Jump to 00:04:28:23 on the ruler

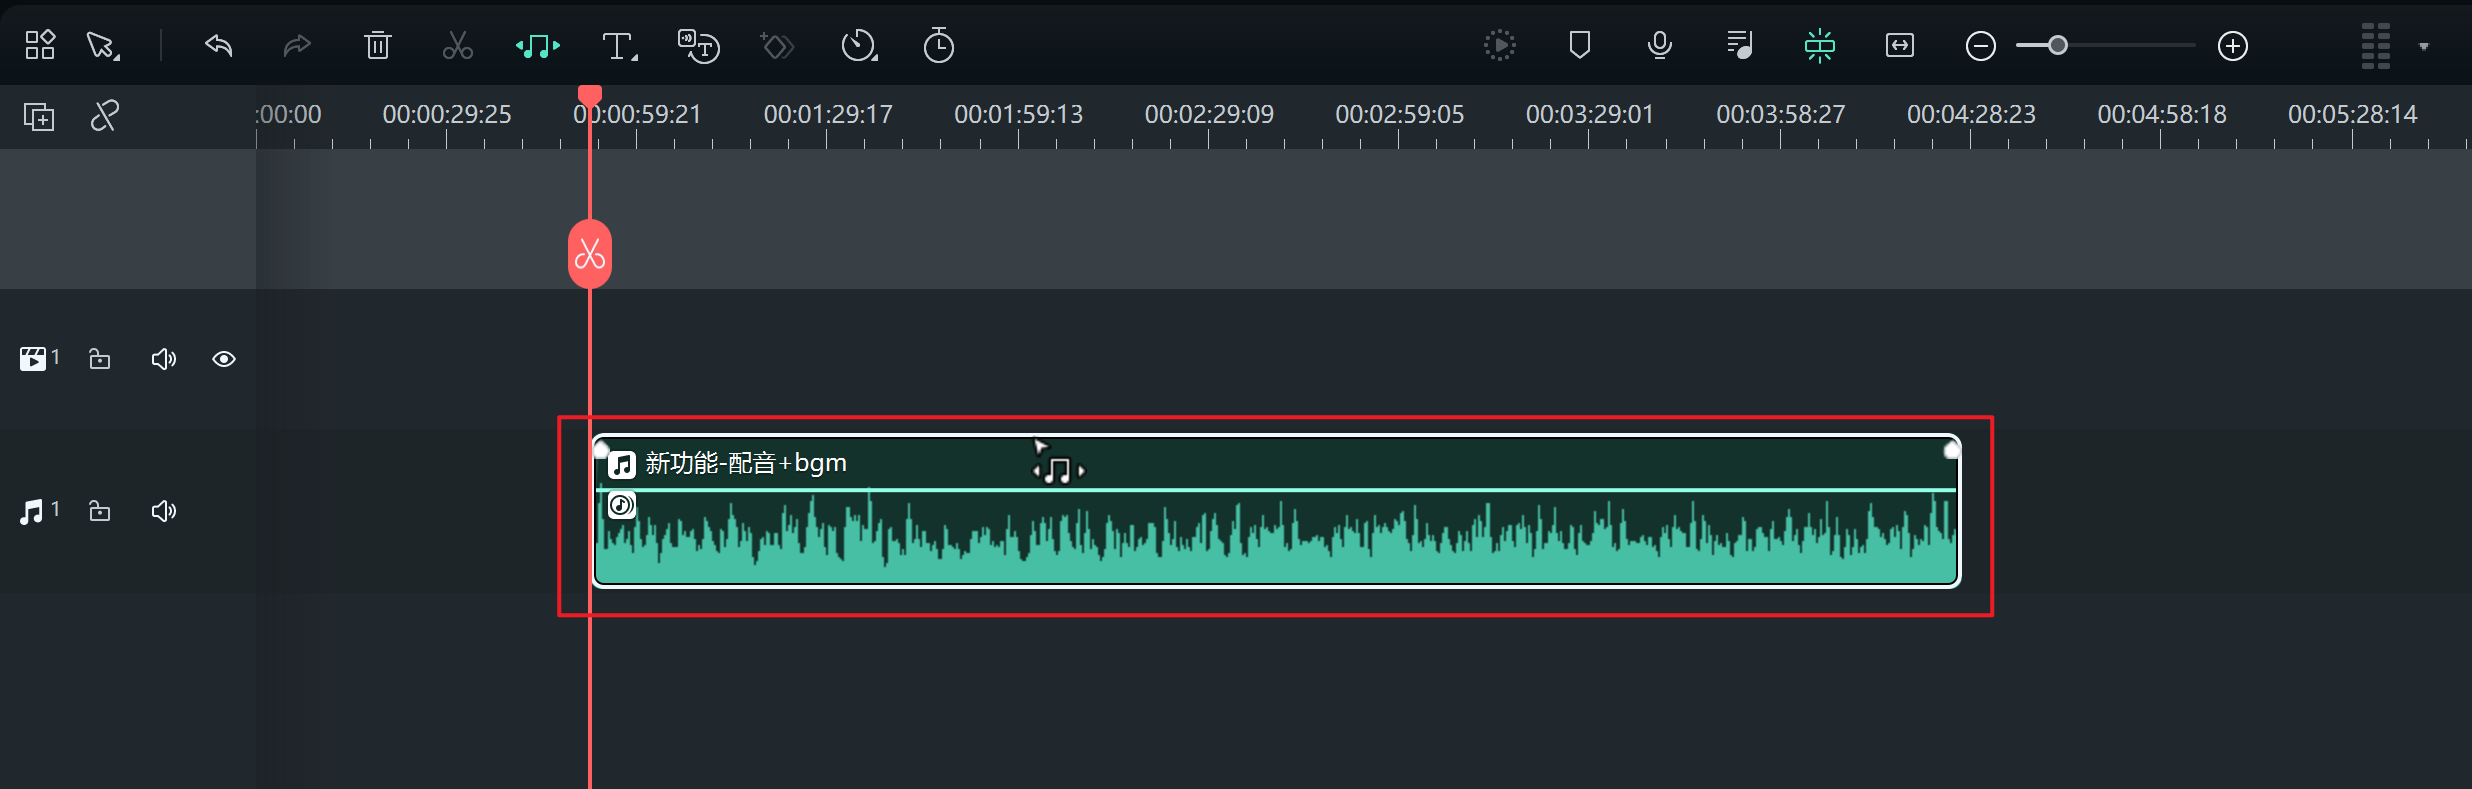pos(1971,115)
